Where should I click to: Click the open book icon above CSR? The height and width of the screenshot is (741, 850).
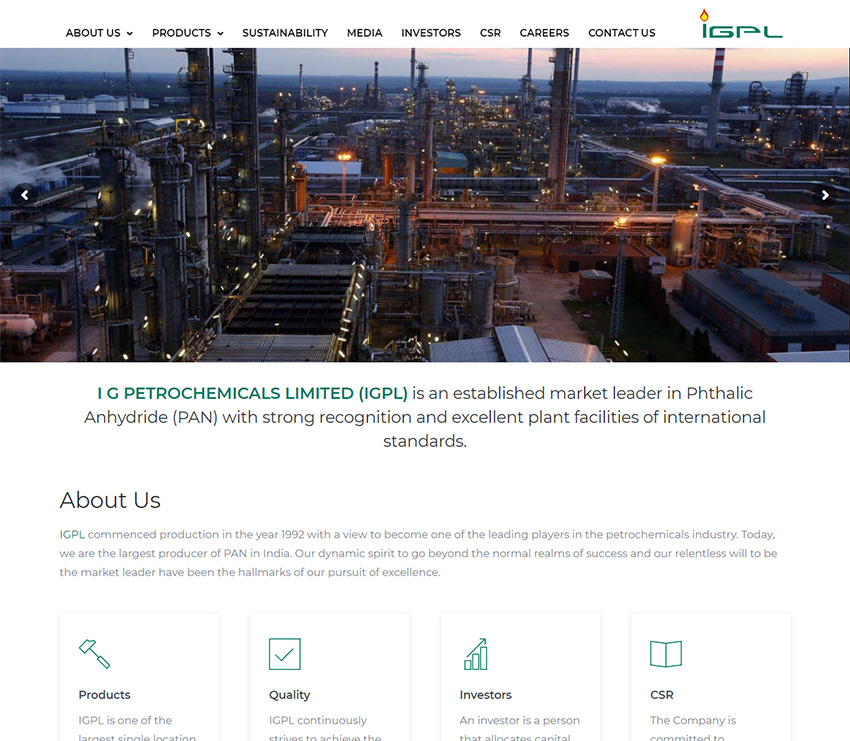[666, 654]
